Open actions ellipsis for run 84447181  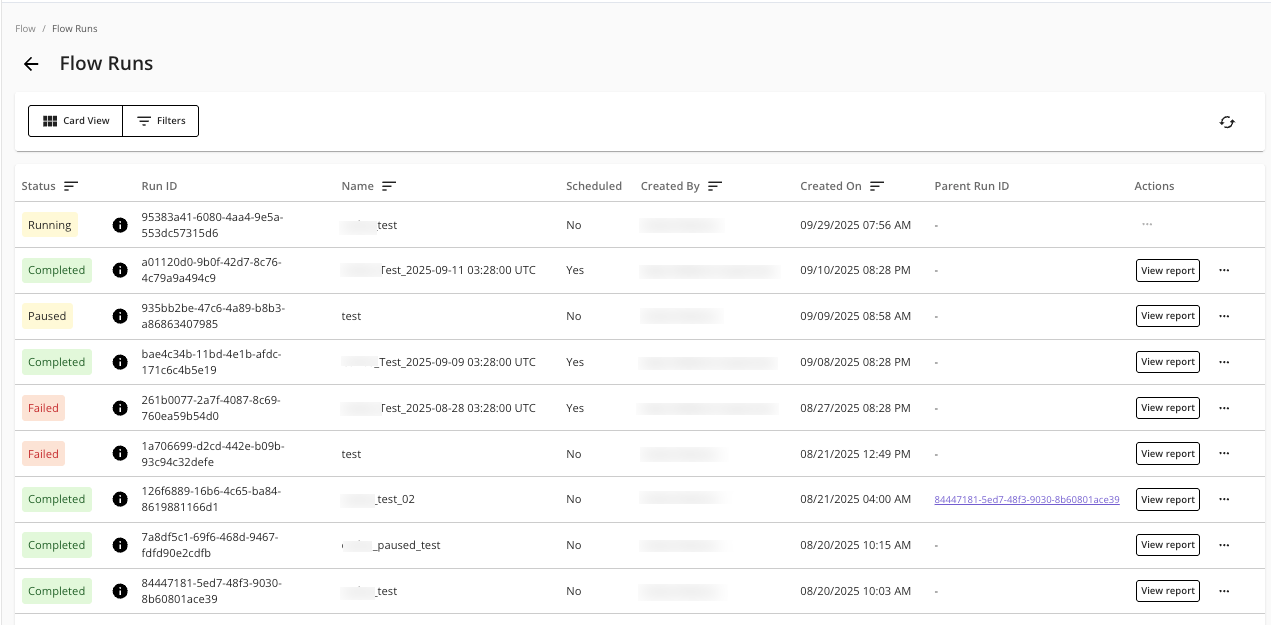coord(1224,591)
